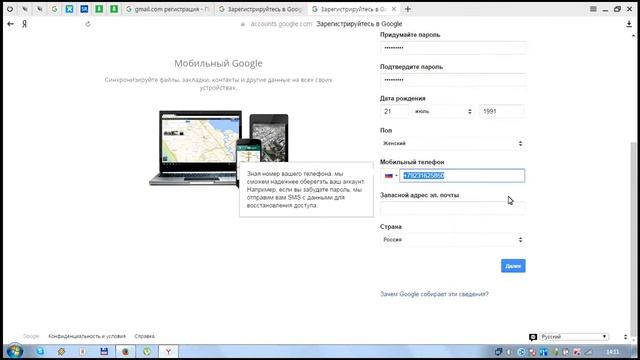Image resolution: width=640 pixels, height=360 pixels.
Task: Click the 'Придумайте пароль' password field
Action: tap(453, 48)
